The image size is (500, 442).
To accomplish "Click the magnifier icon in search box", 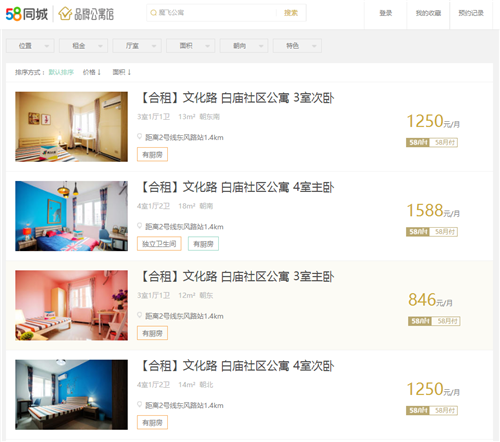I will [153, 13].
